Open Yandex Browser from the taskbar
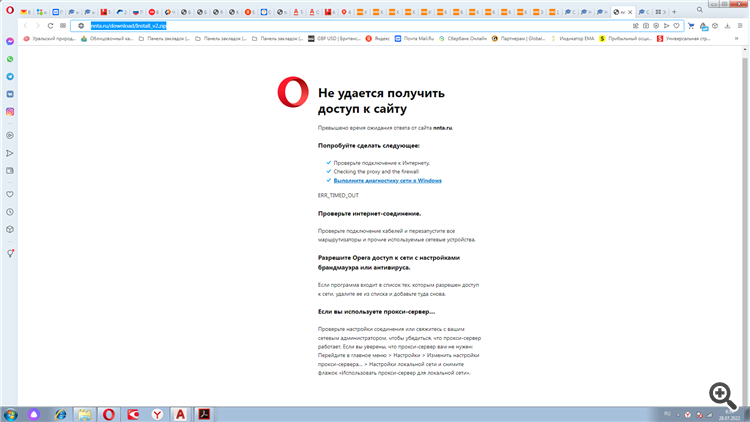This screenshot has height=422, width=750. point(157,415)
